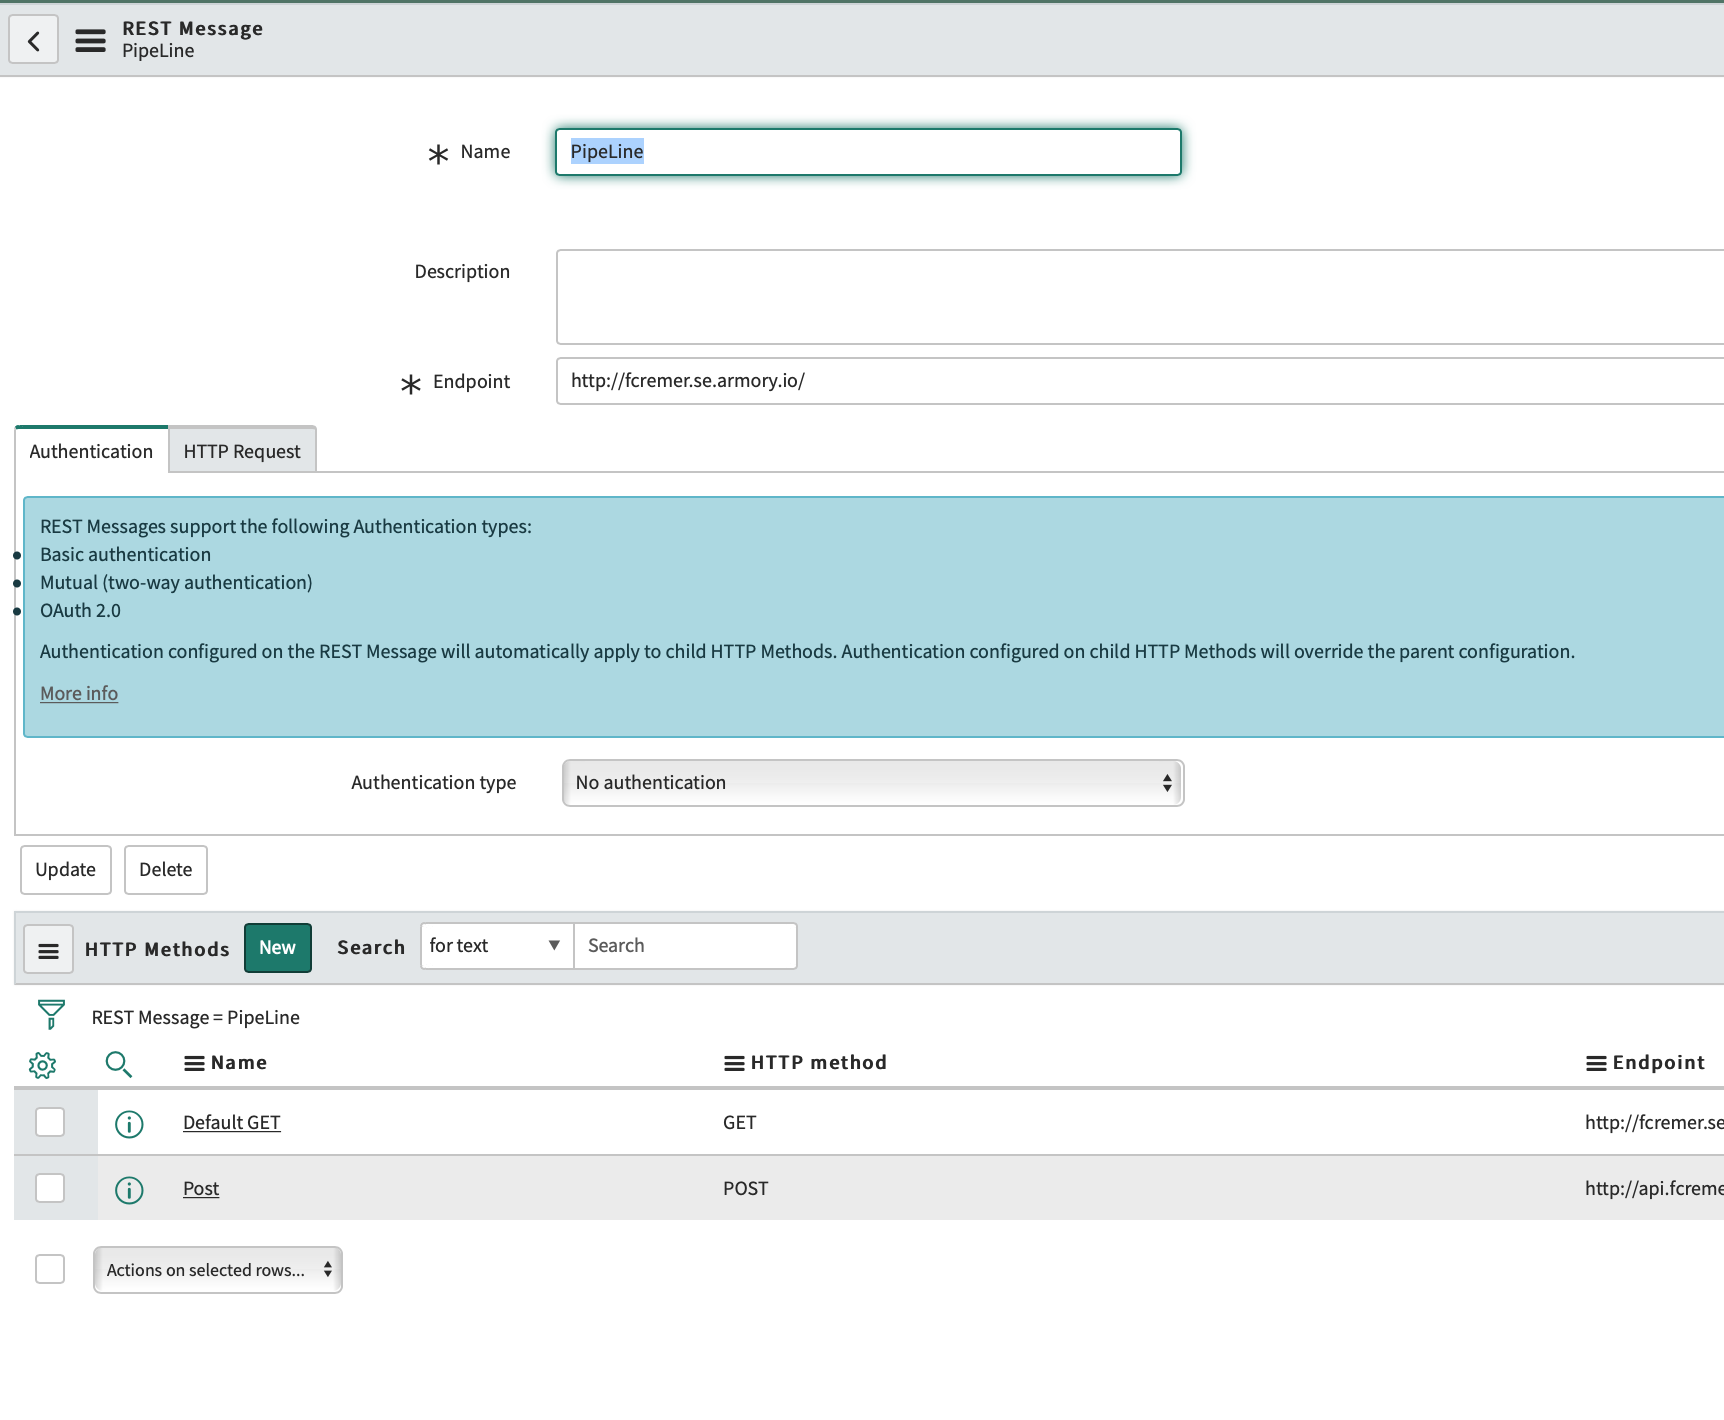Click the filter funnel icon
The image size is (1724, 1420).
pyautogui.click(x=51, y=1015)
